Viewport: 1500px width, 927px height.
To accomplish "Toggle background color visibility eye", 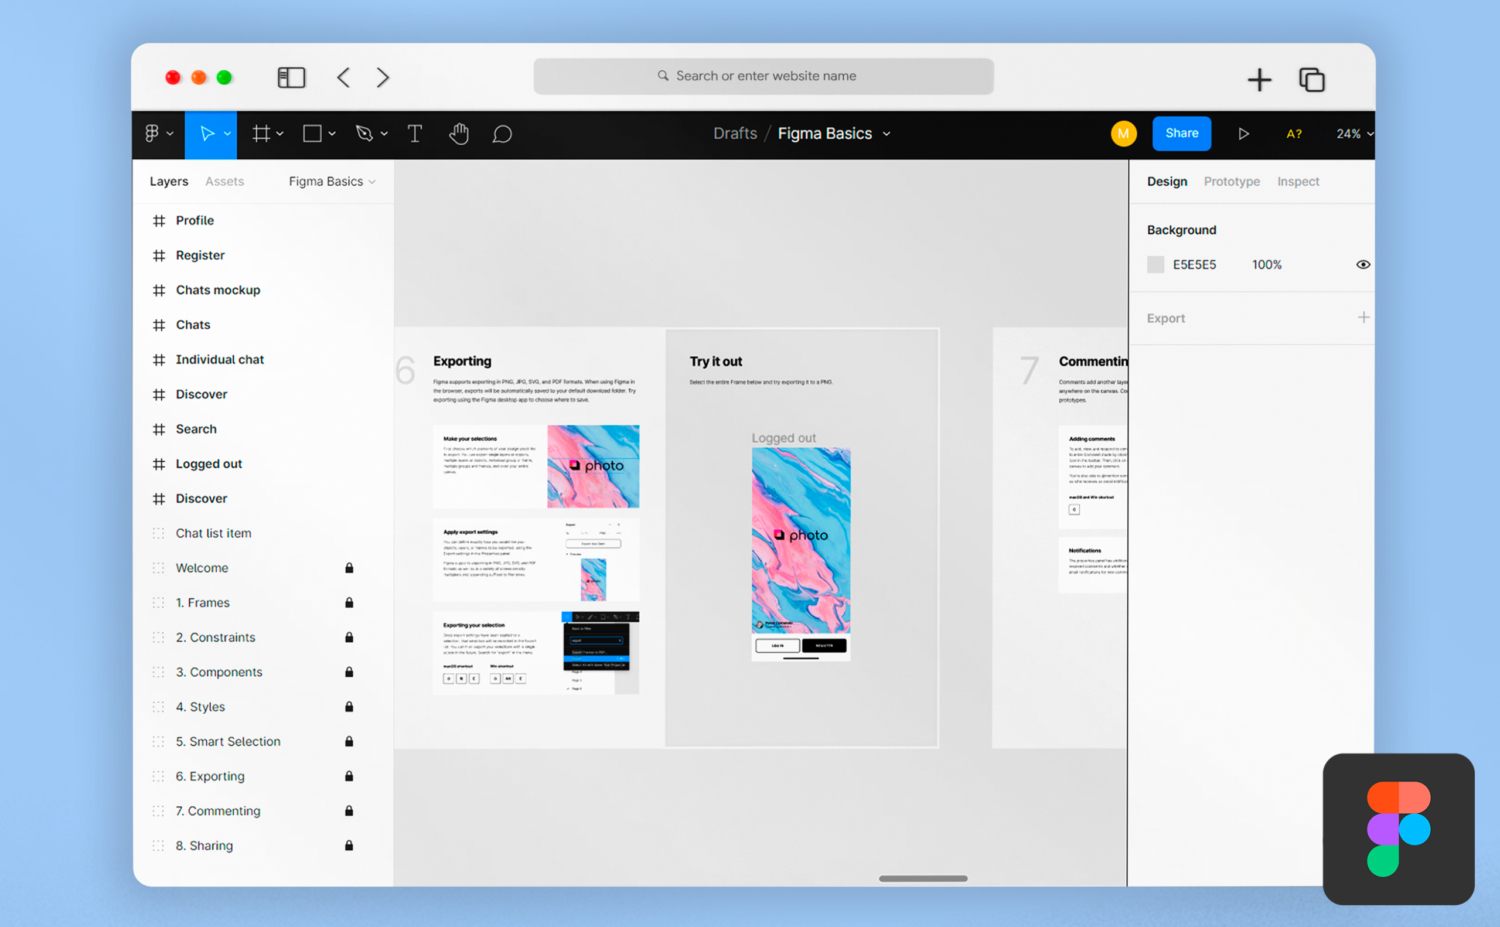I will [x=1363, y=264].
